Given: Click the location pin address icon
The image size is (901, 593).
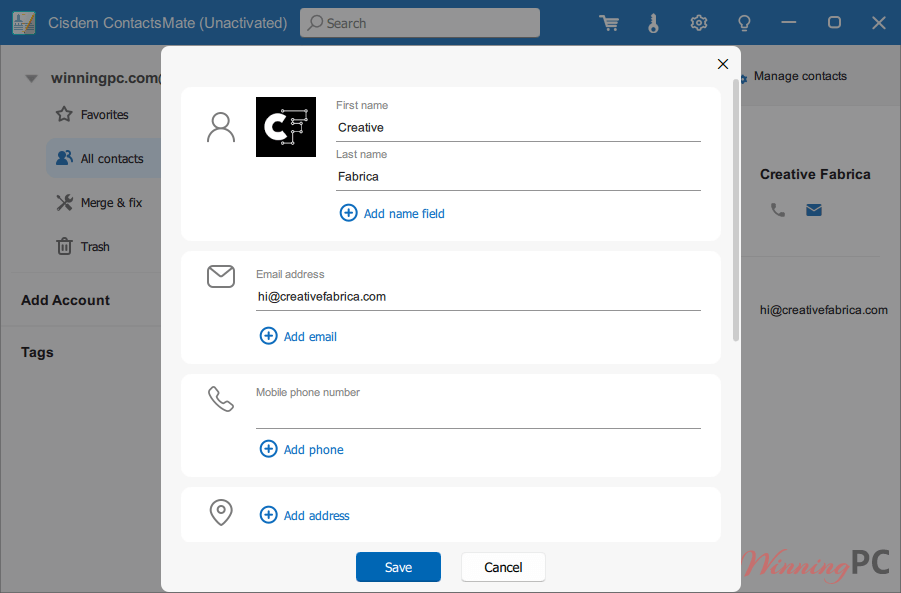Looking at the screenshot, I should pos(221,512).
